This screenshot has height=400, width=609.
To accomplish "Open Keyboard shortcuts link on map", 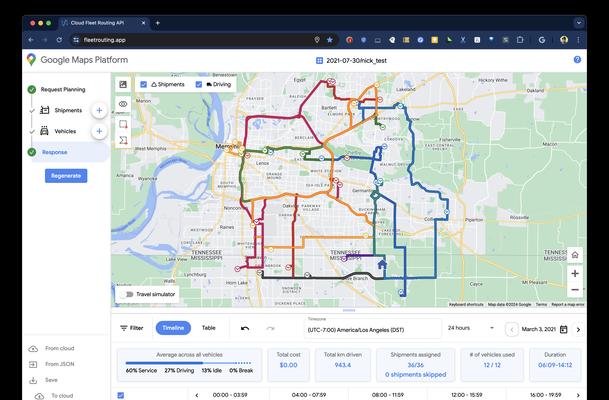I will [x=466, y=304].
